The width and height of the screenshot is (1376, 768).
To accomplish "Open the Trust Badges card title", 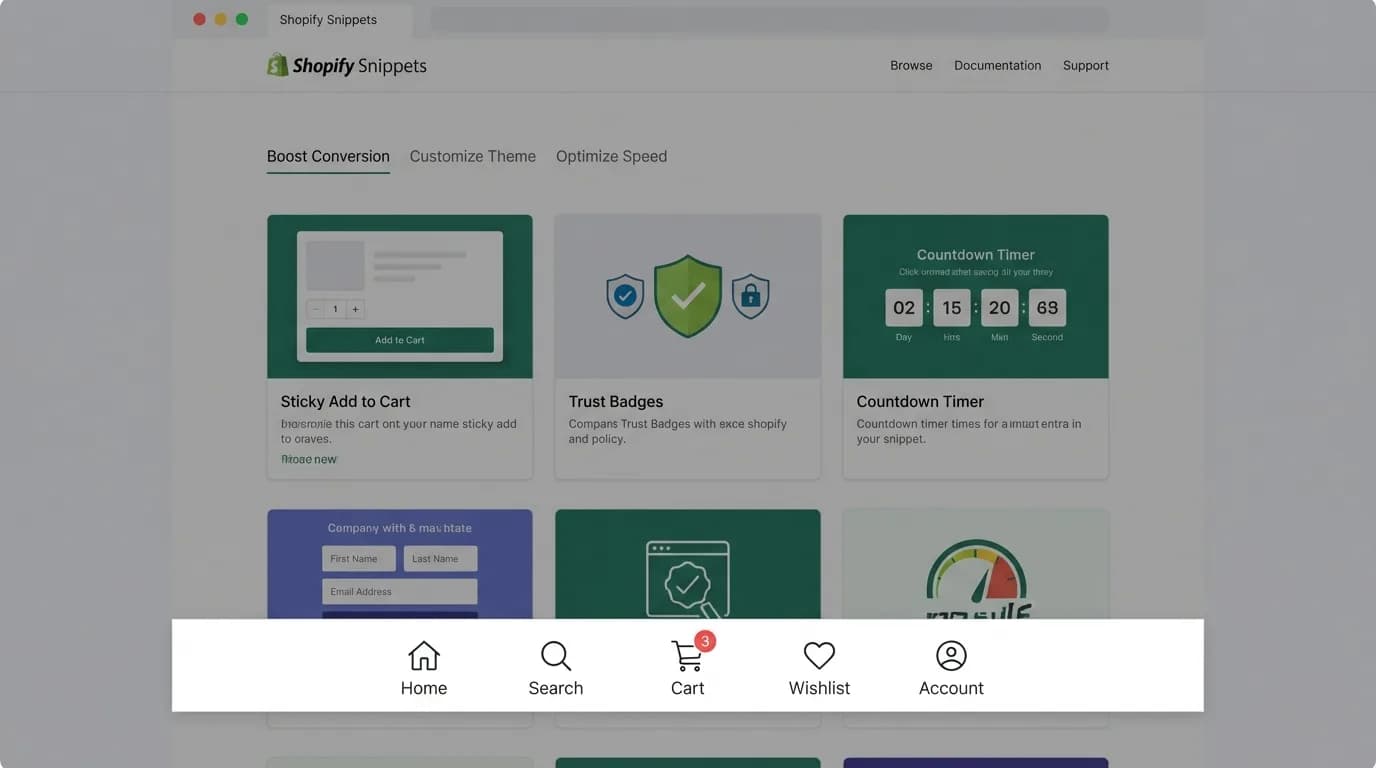I will point(616,402).
